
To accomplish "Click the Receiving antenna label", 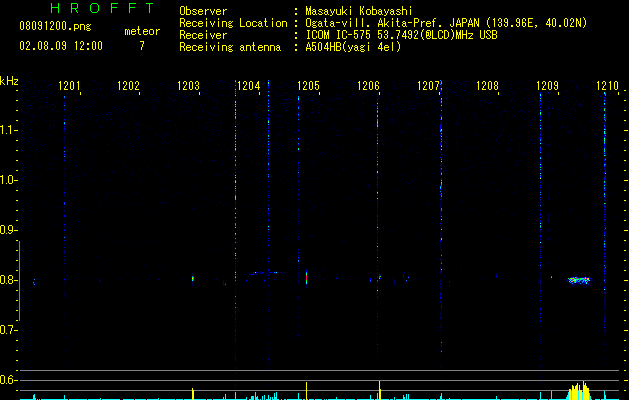I will click(x=230, y=47).
